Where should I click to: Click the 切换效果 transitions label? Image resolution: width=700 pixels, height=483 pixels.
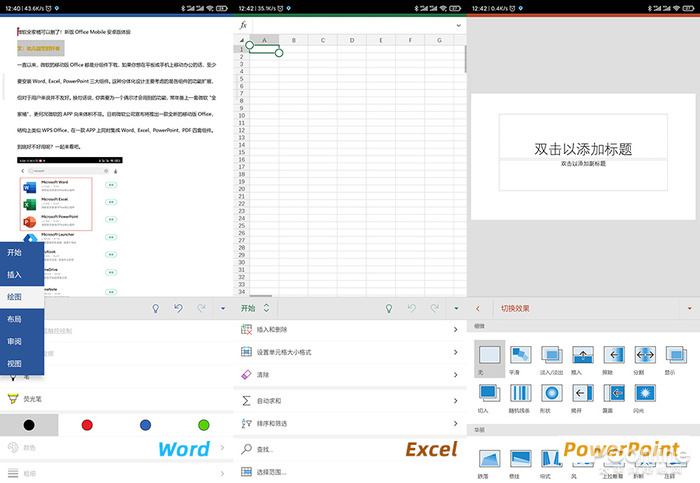pyautogui.click(x=515, y=308)
